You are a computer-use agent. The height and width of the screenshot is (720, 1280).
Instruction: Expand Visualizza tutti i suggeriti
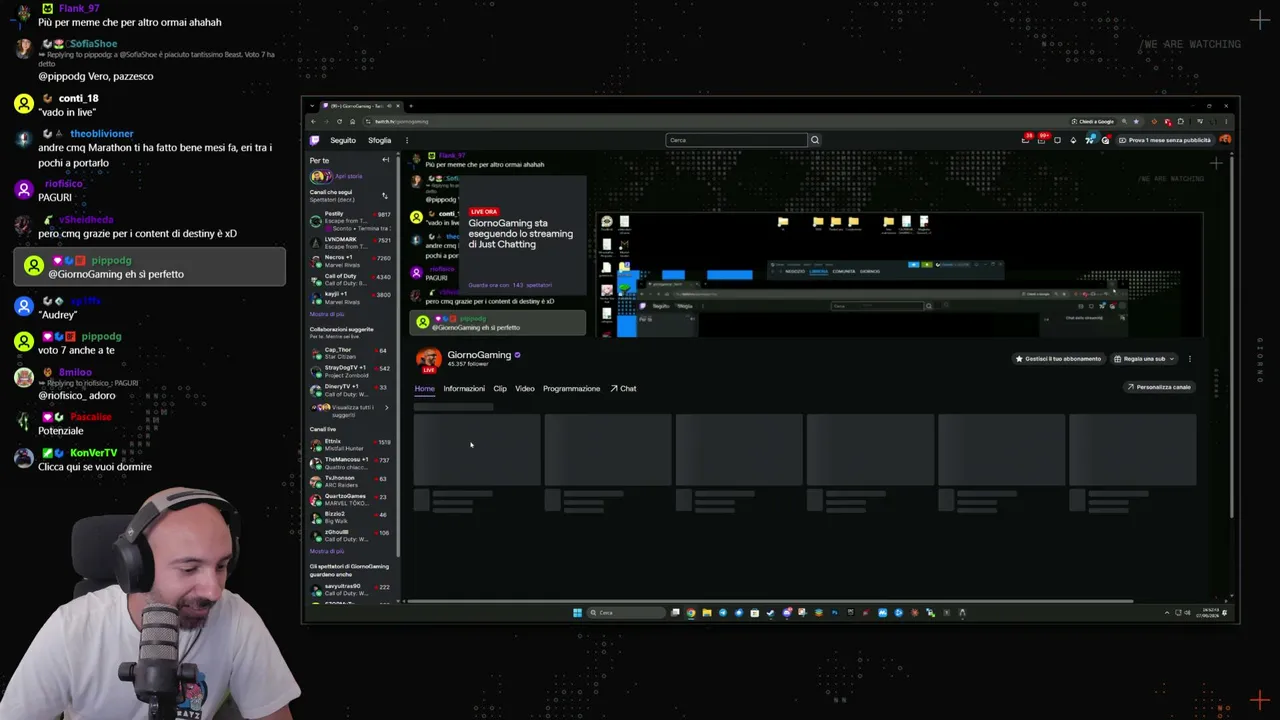point(349,411)
